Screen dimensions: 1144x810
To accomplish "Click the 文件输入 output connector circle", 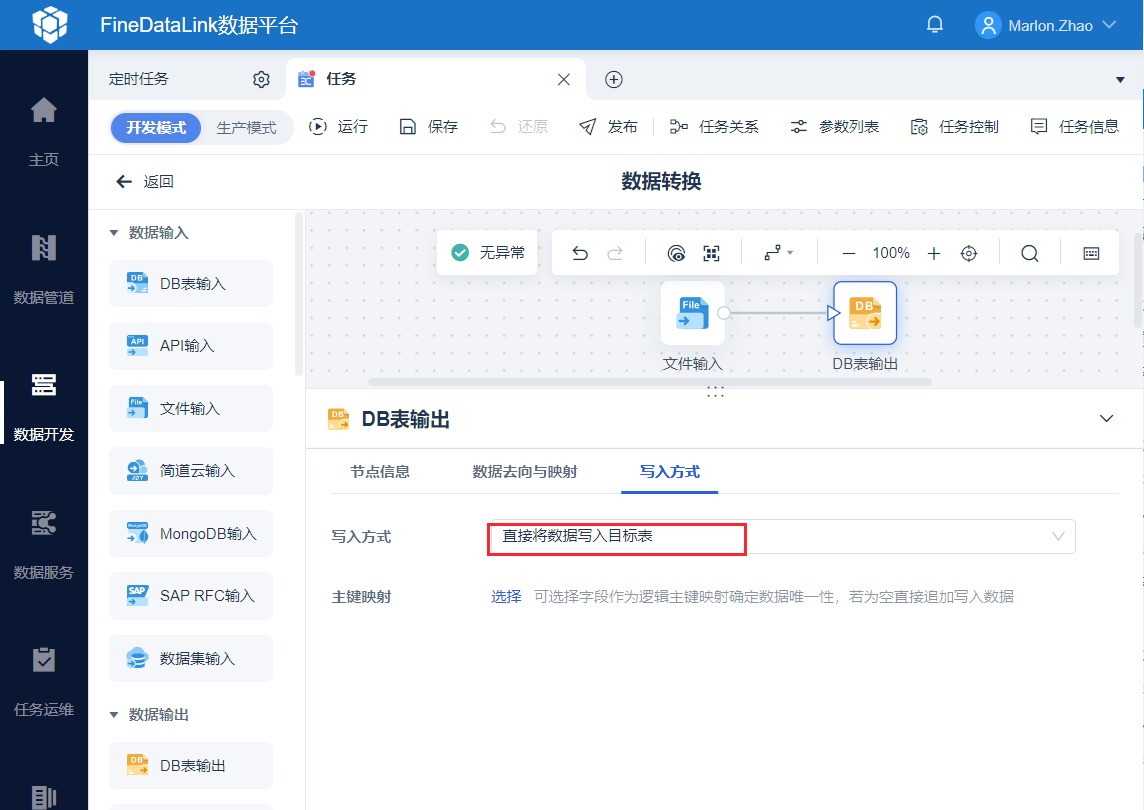I will pos(724,313).
